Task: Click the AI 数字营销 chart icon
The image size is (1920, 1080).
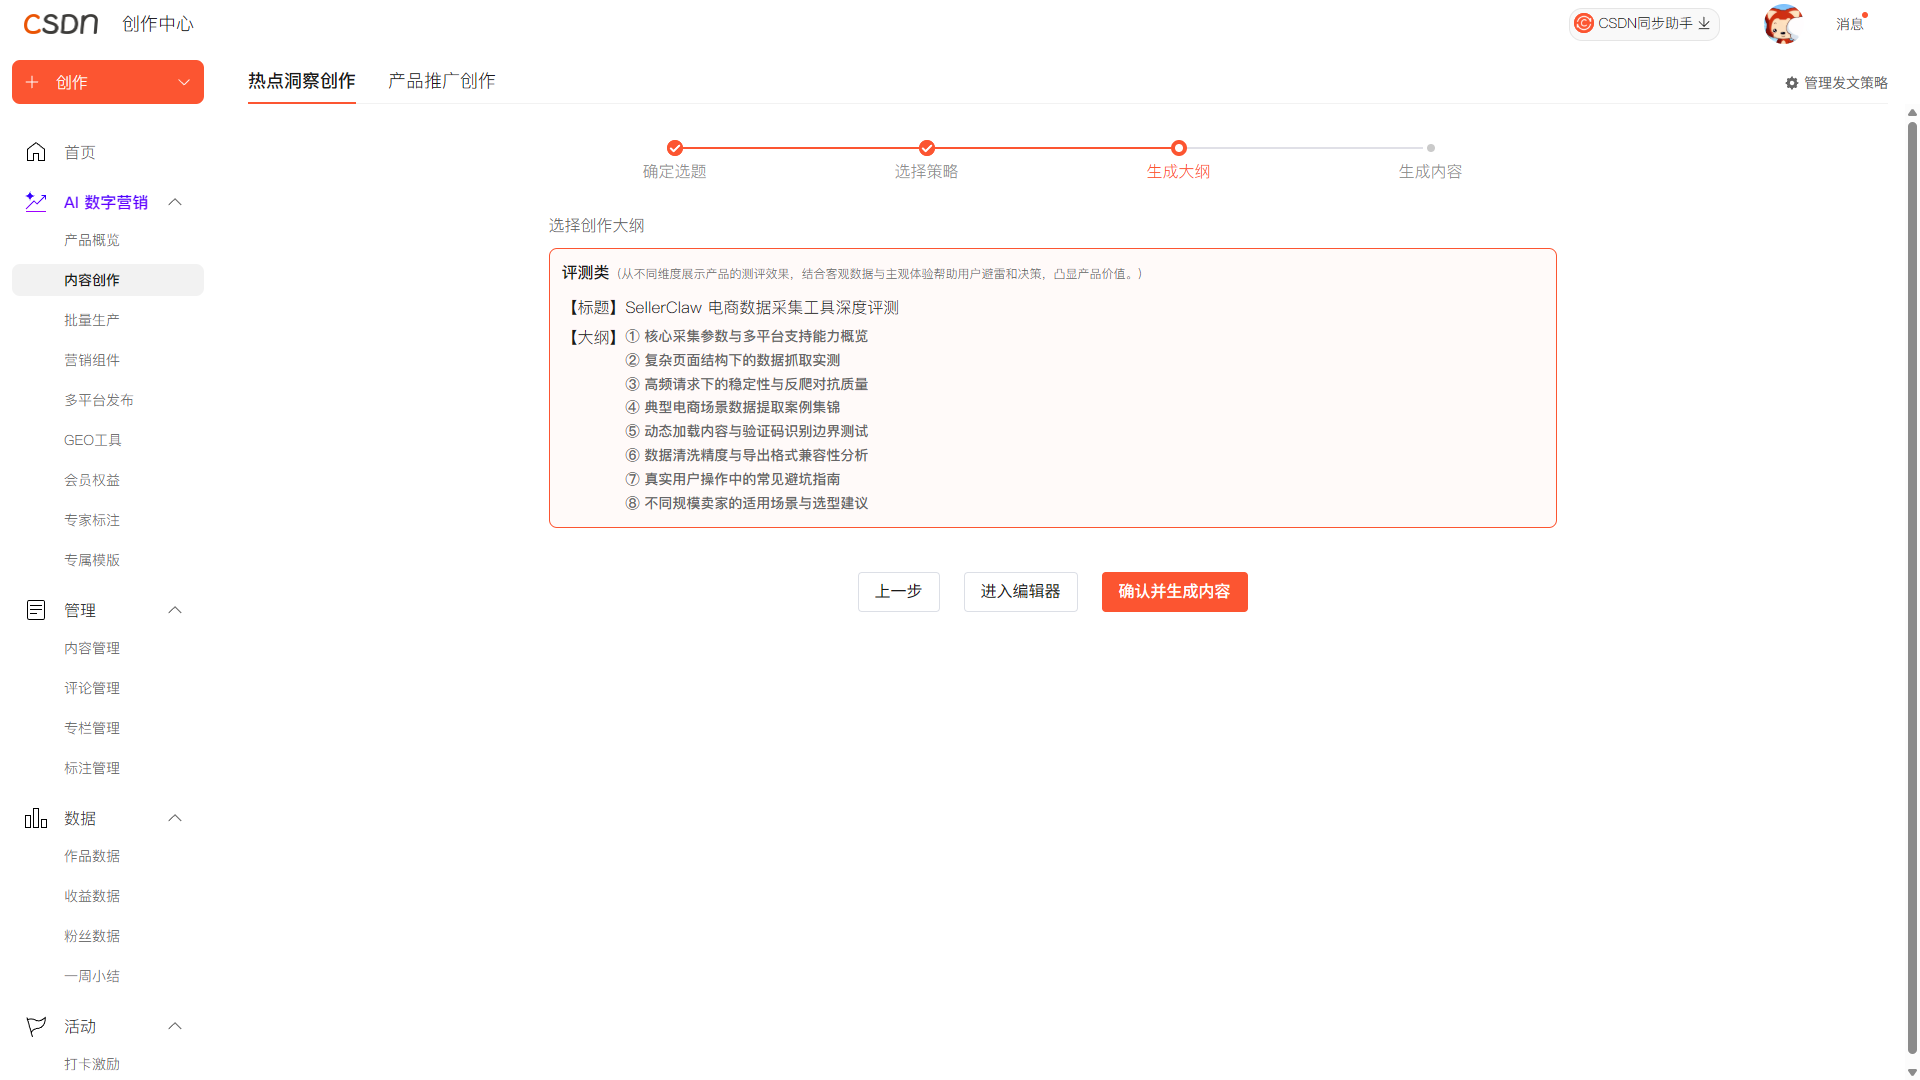Action: click(x=36, y=202)
